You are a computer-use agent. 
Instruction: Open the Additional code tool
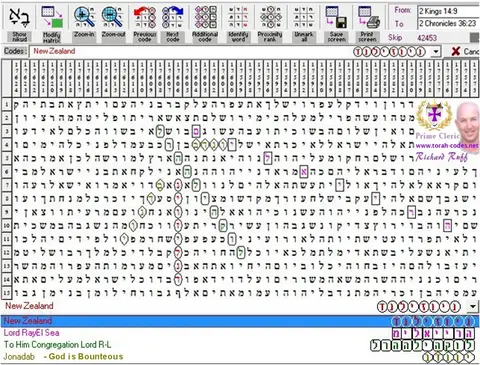point(205,22)
